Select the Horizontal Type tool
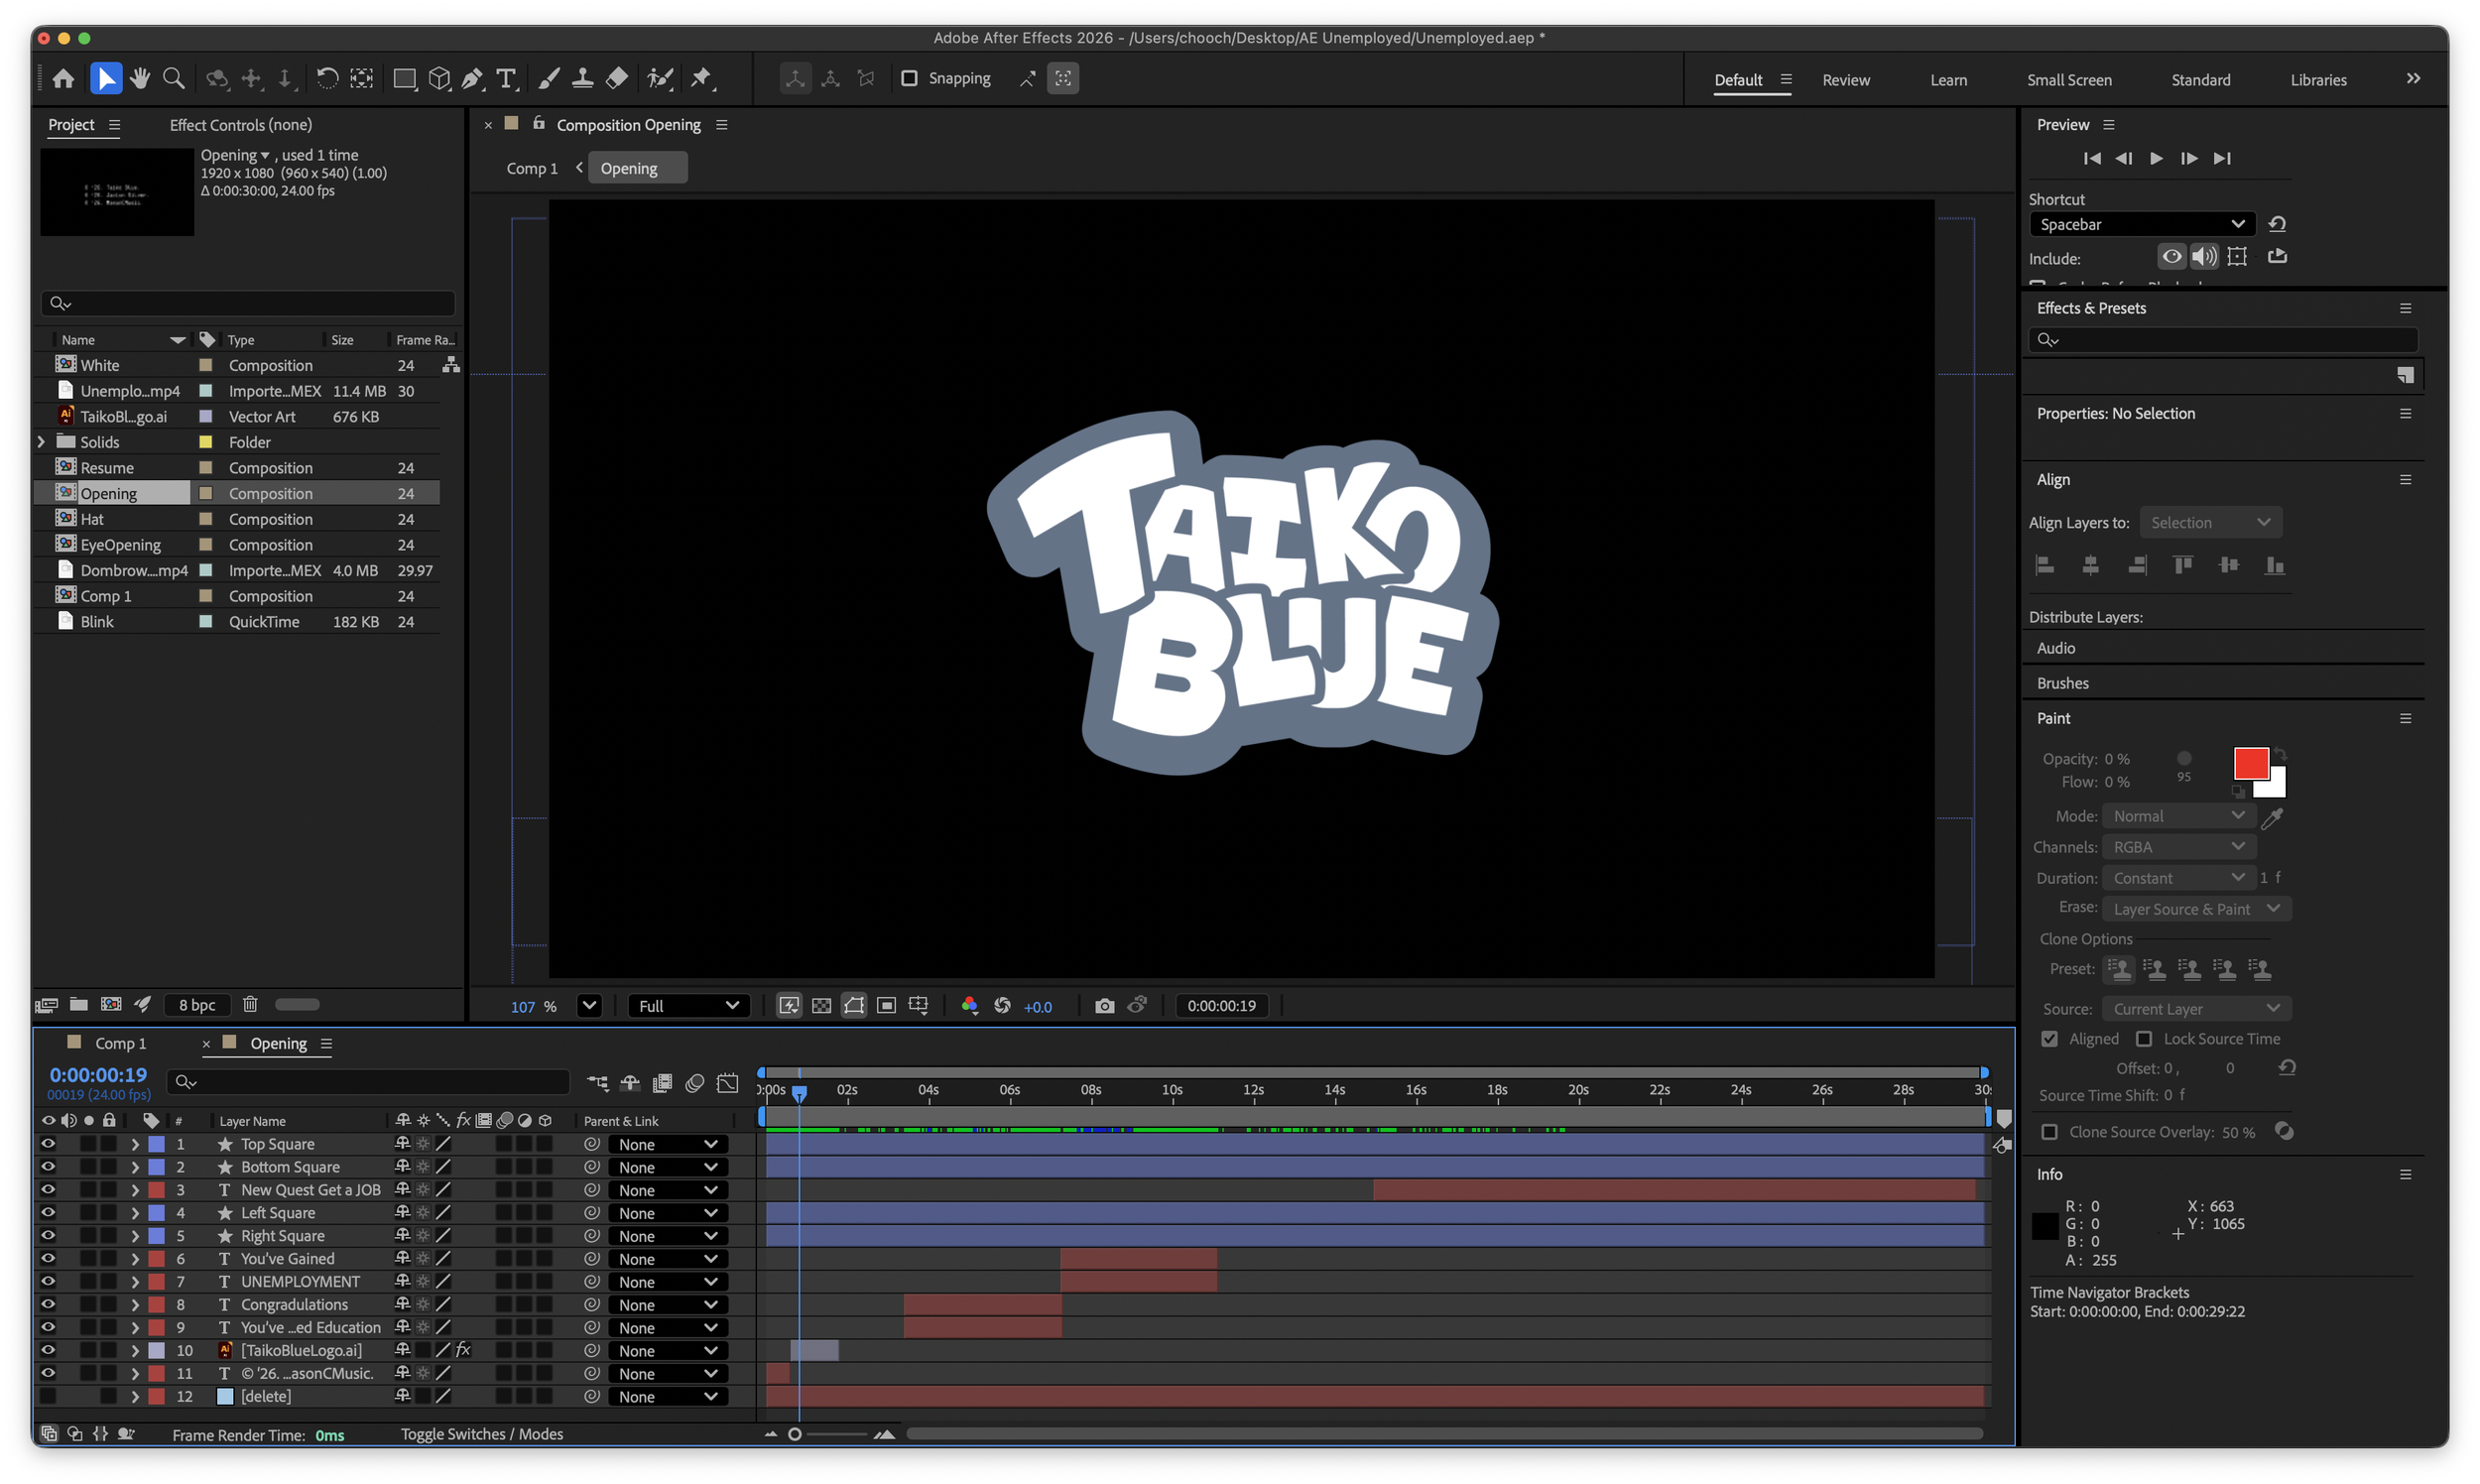Screen dimensions: 2480x1484 (x=507, y=78)
